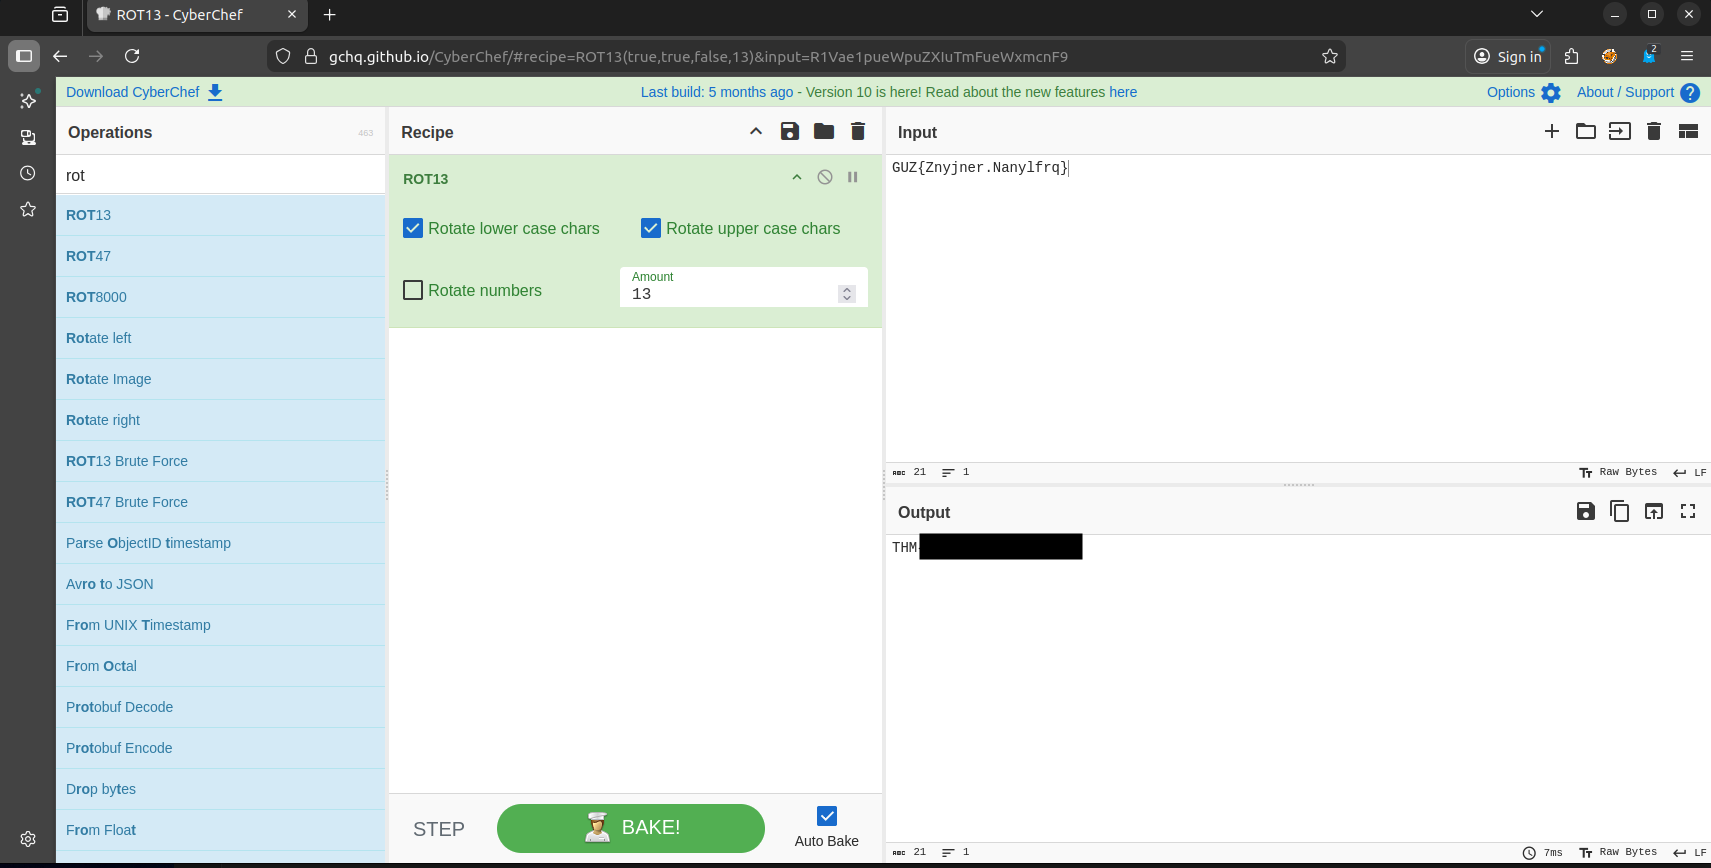The image size is (1711, 868).
Task: Select Drop bytes operation
Action: (220, 789)
